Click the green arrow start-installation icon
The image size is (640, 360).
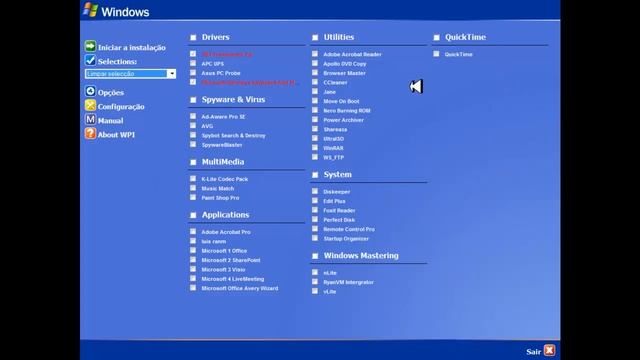tap(90, 47)
